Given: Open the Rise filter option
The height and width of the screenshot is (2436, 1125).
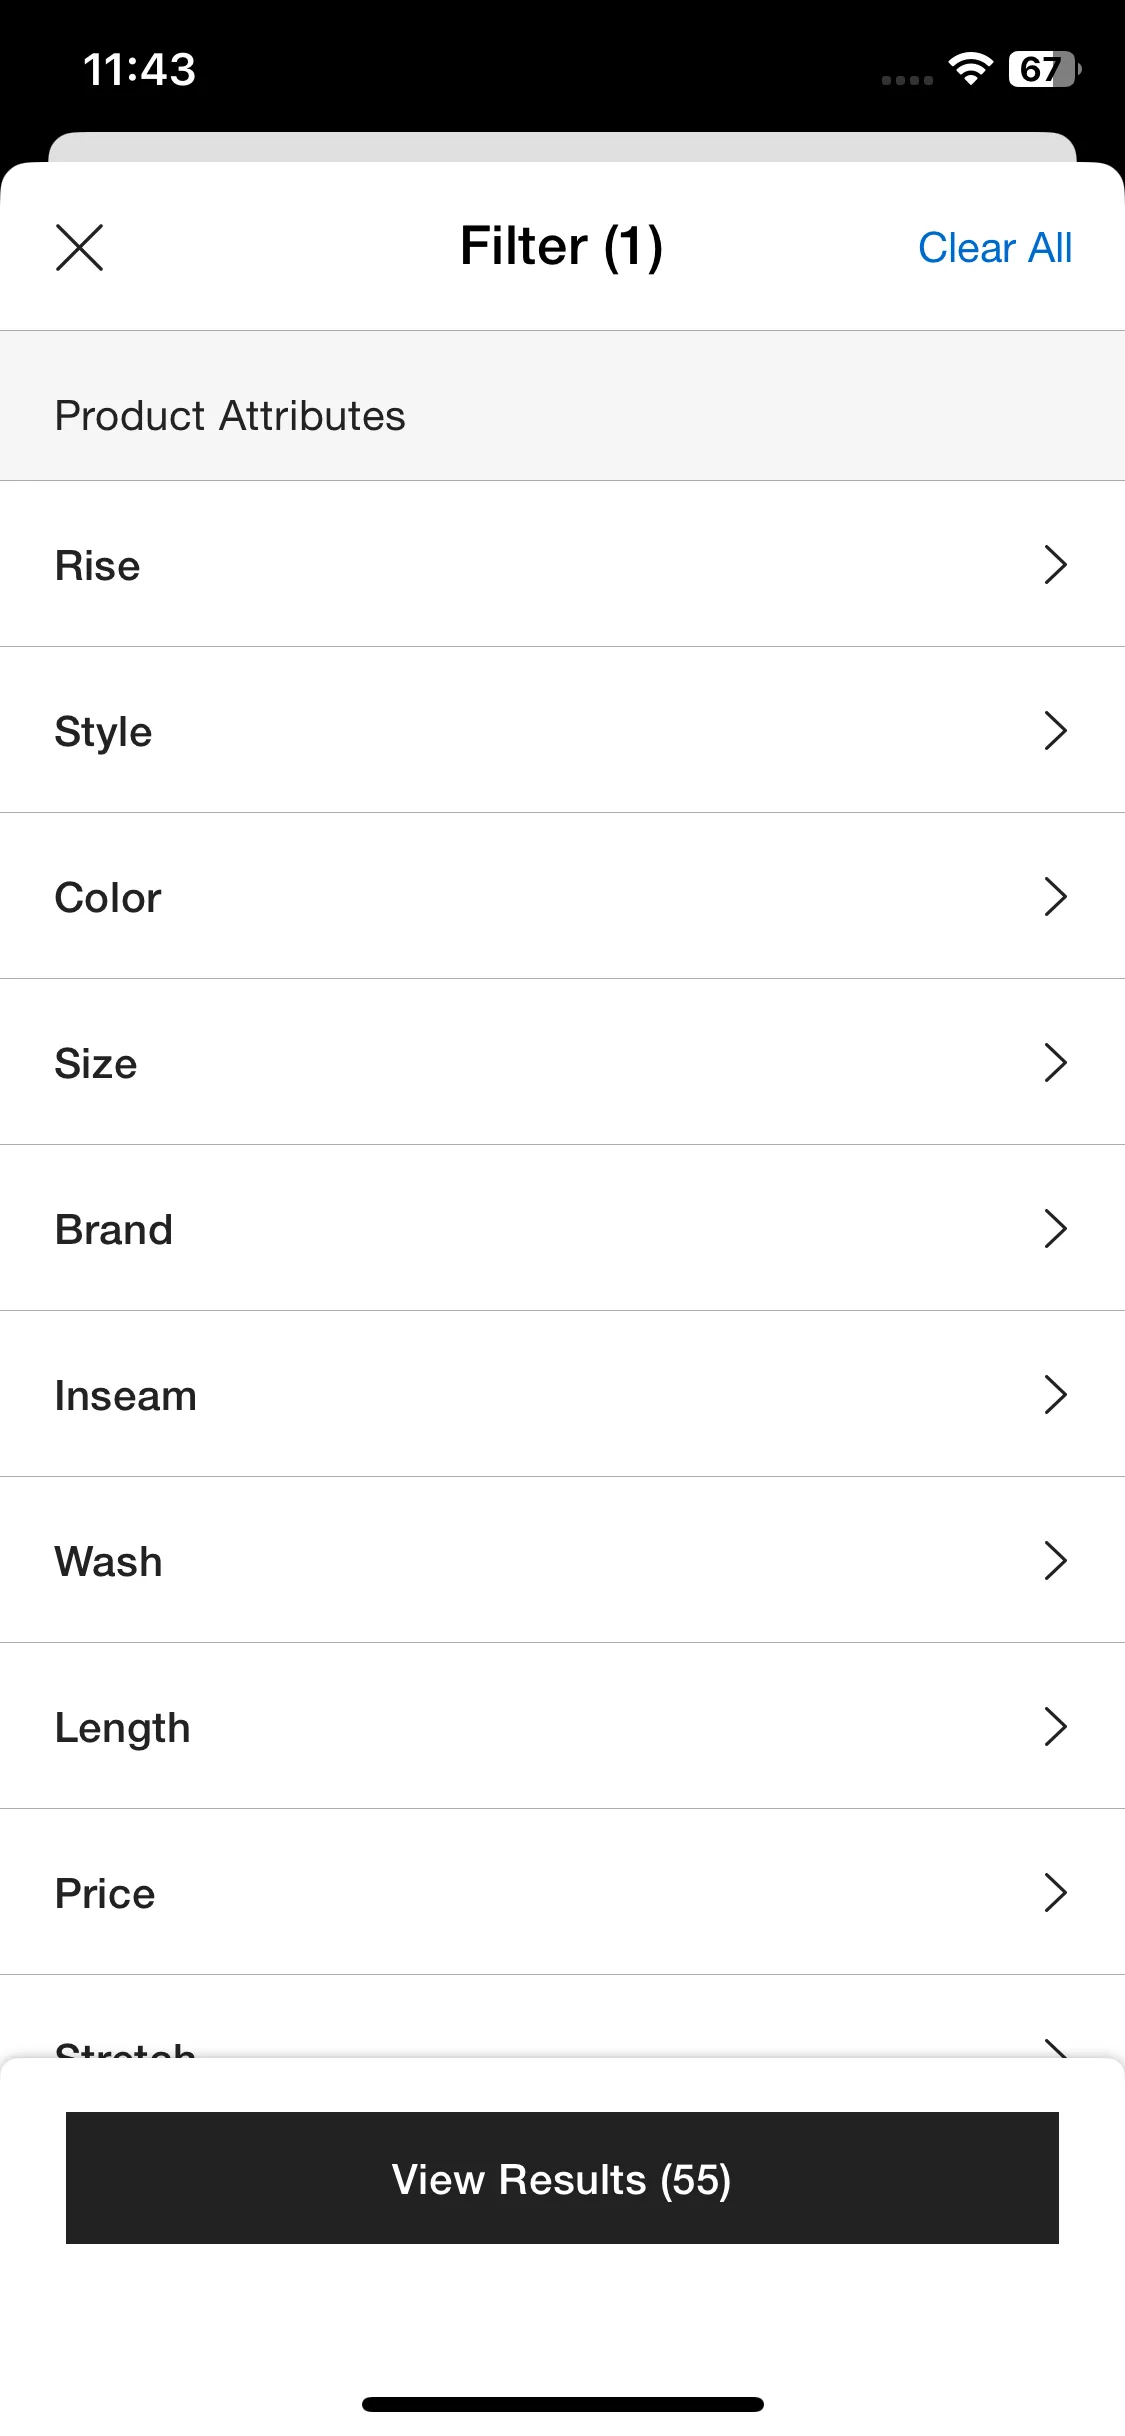Looking at the screenshot, I should click(562, 564).
